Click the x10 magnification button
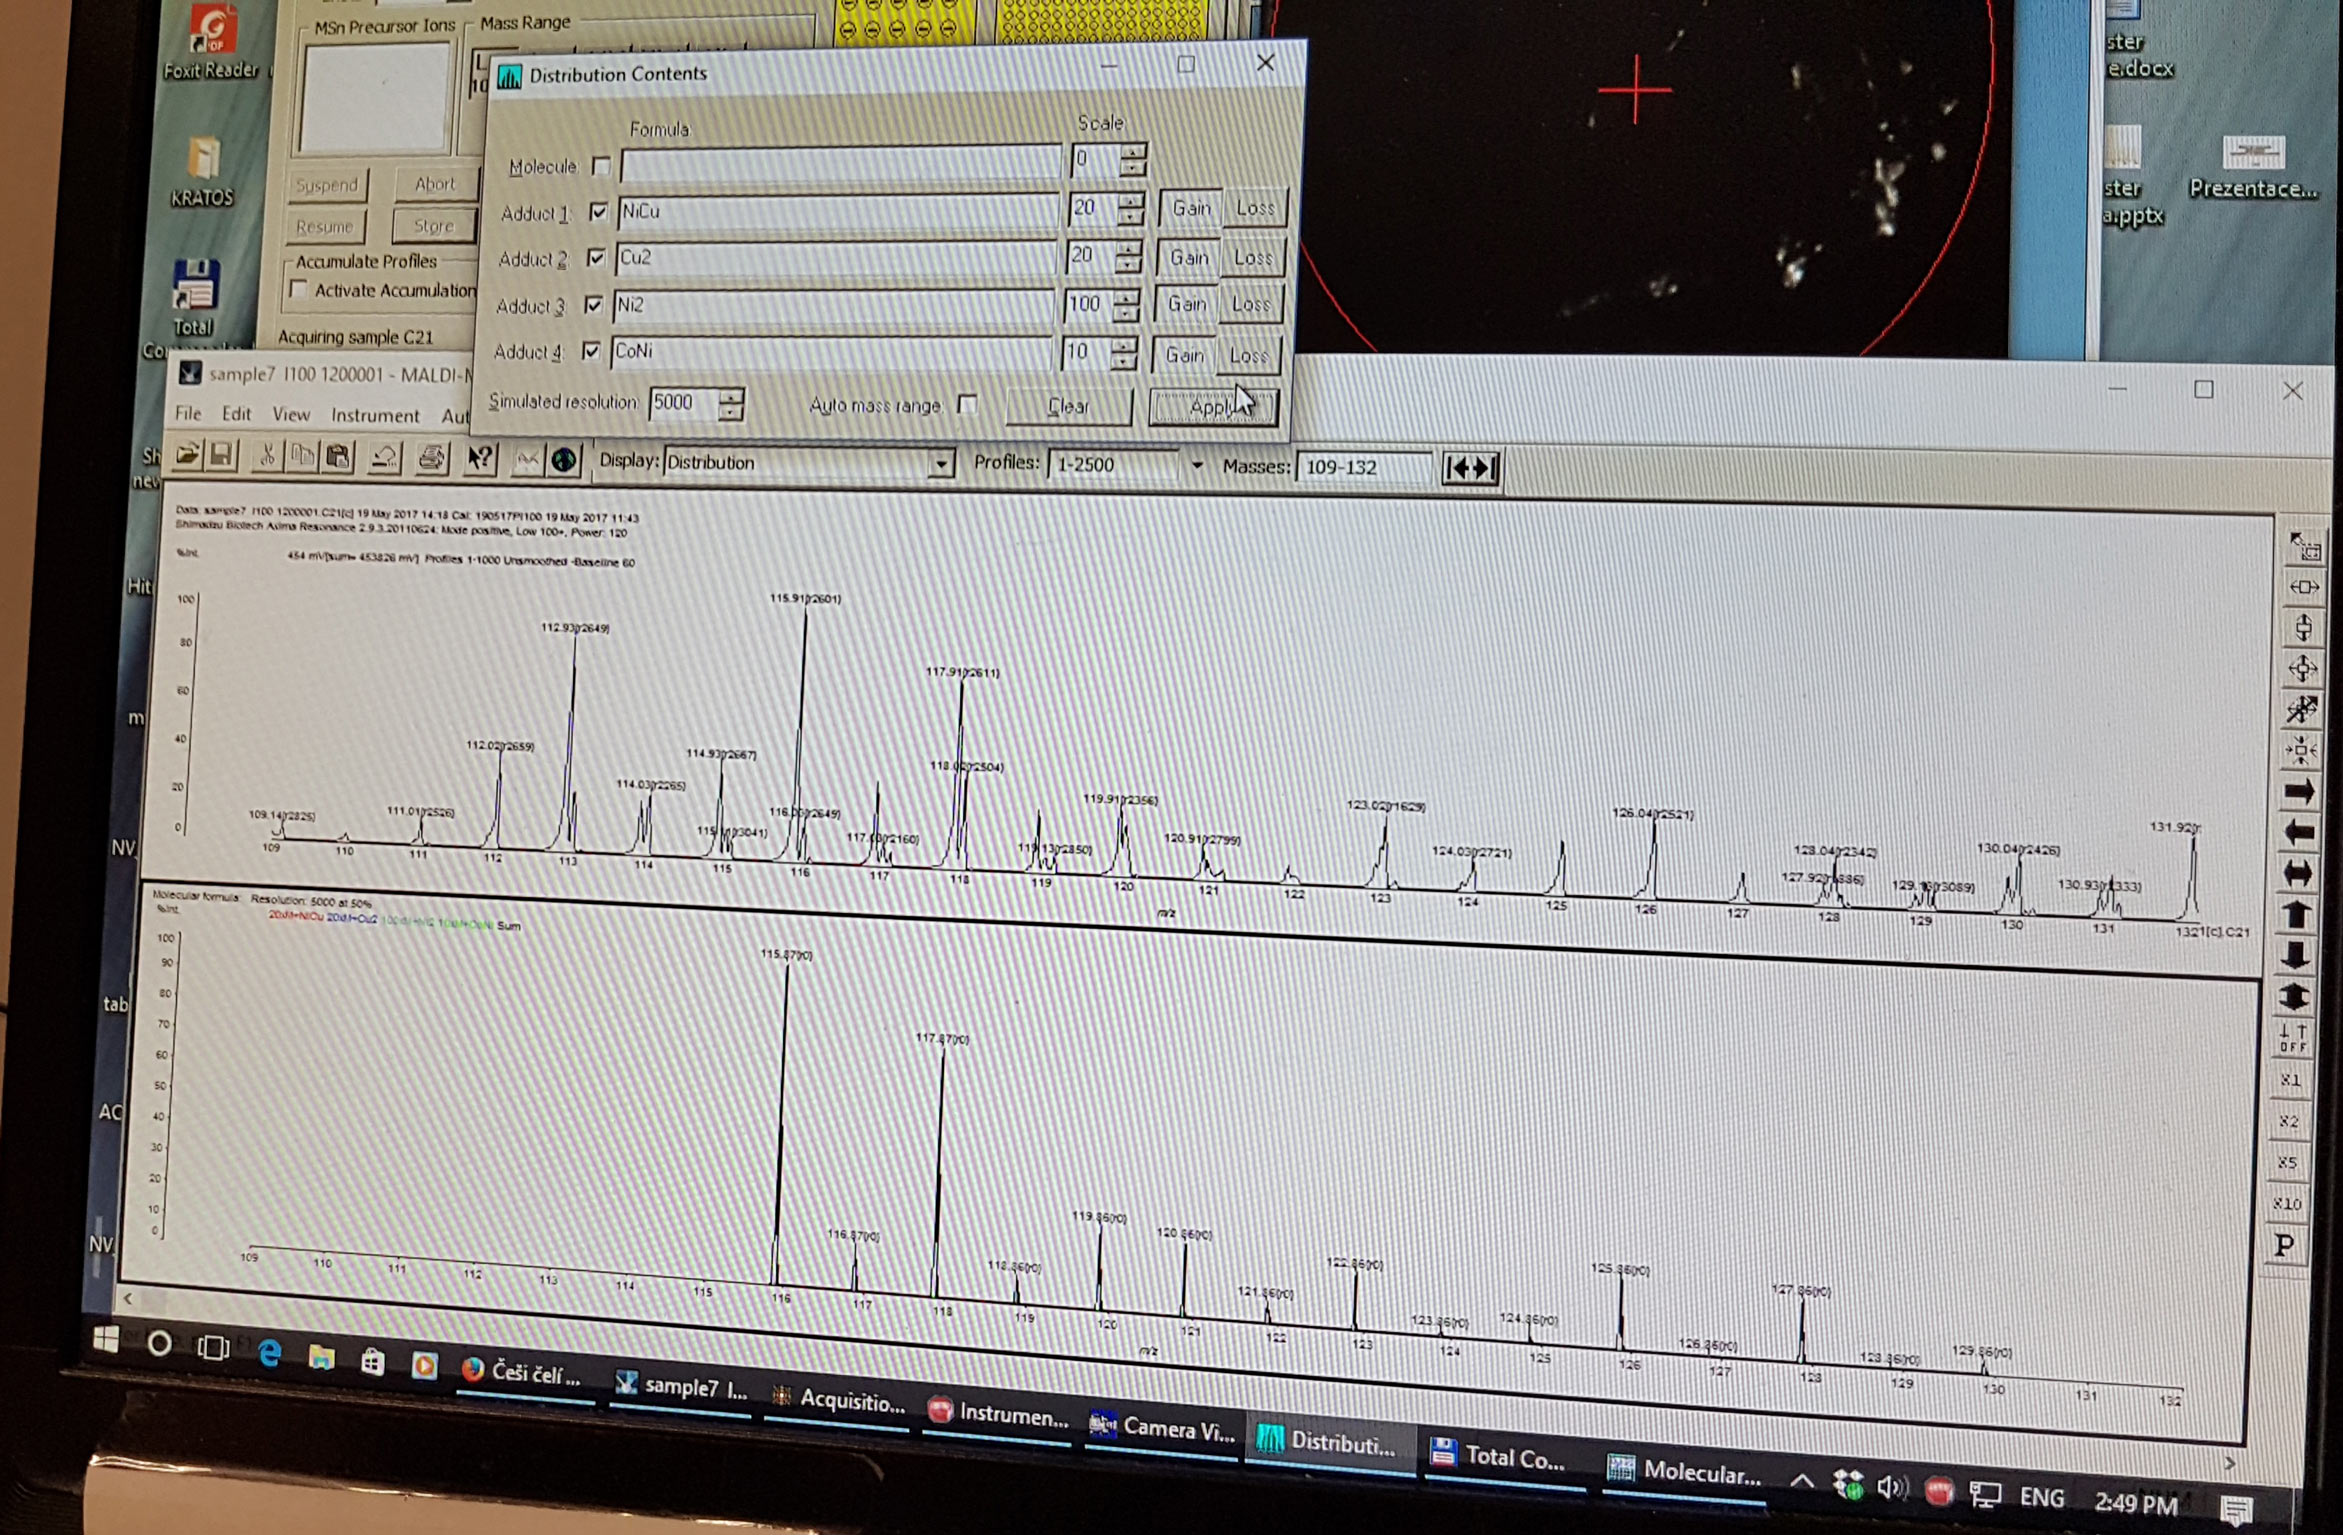The height and width of the screenshot is (1535, 2343). (2287, 1203)
